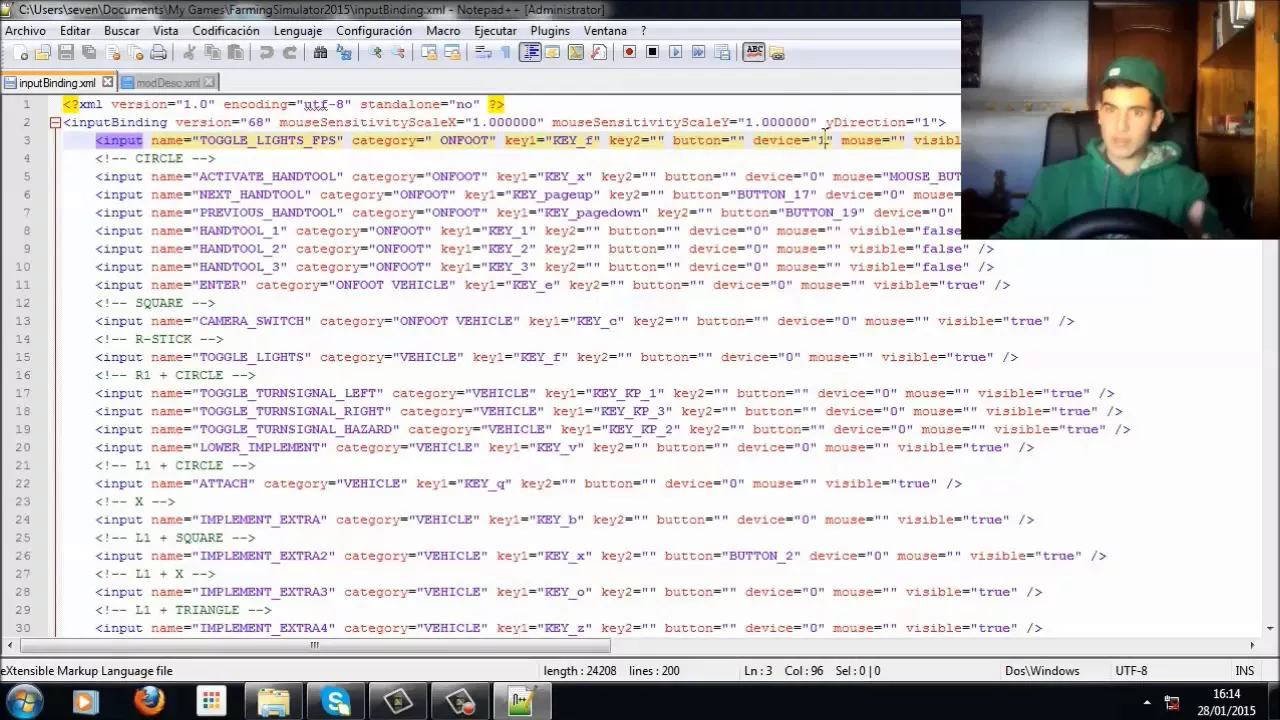Open the Document Map icon
Image resolution: width=1280 pixels, height=720 pixels.
pyautogui.click(x=575, y=52)
